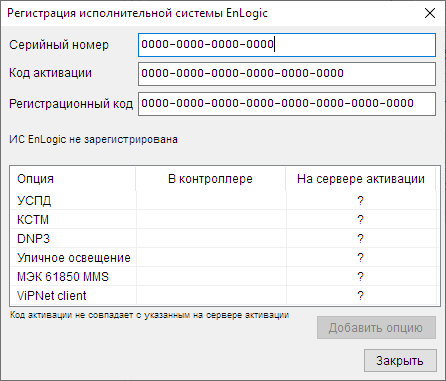This screenshot has height=381, width=446.
Task: Click the Код активации label
Action: [50, 73]
